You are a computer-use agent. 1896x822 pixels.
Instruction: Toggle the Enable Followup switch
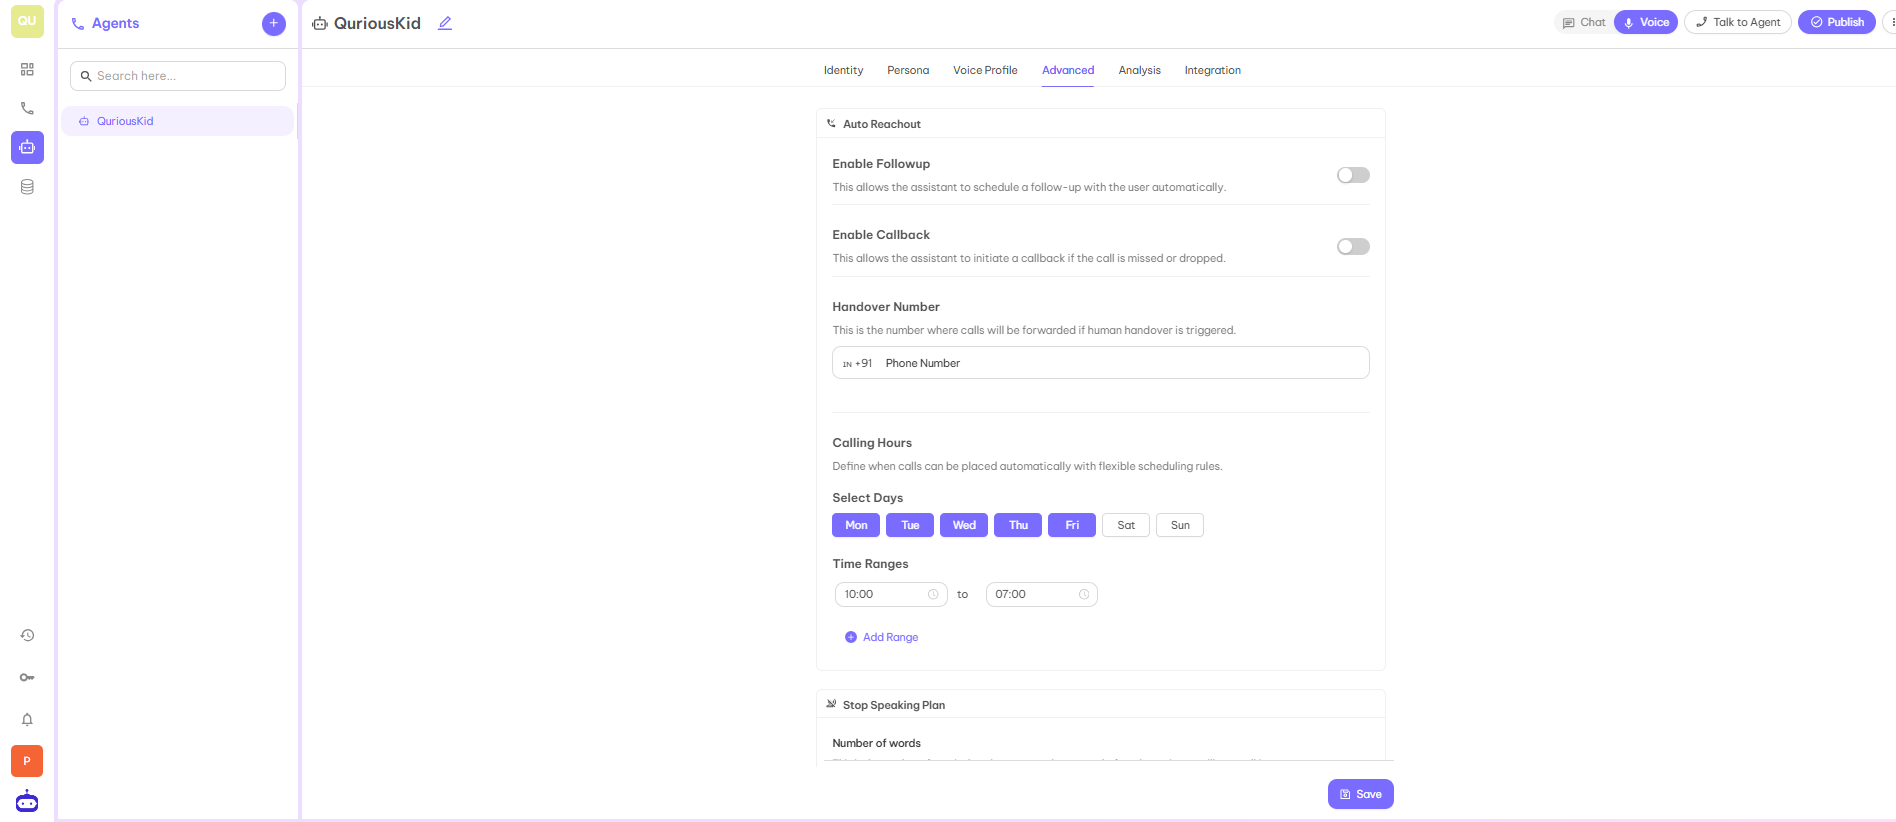pos(1353,175)
